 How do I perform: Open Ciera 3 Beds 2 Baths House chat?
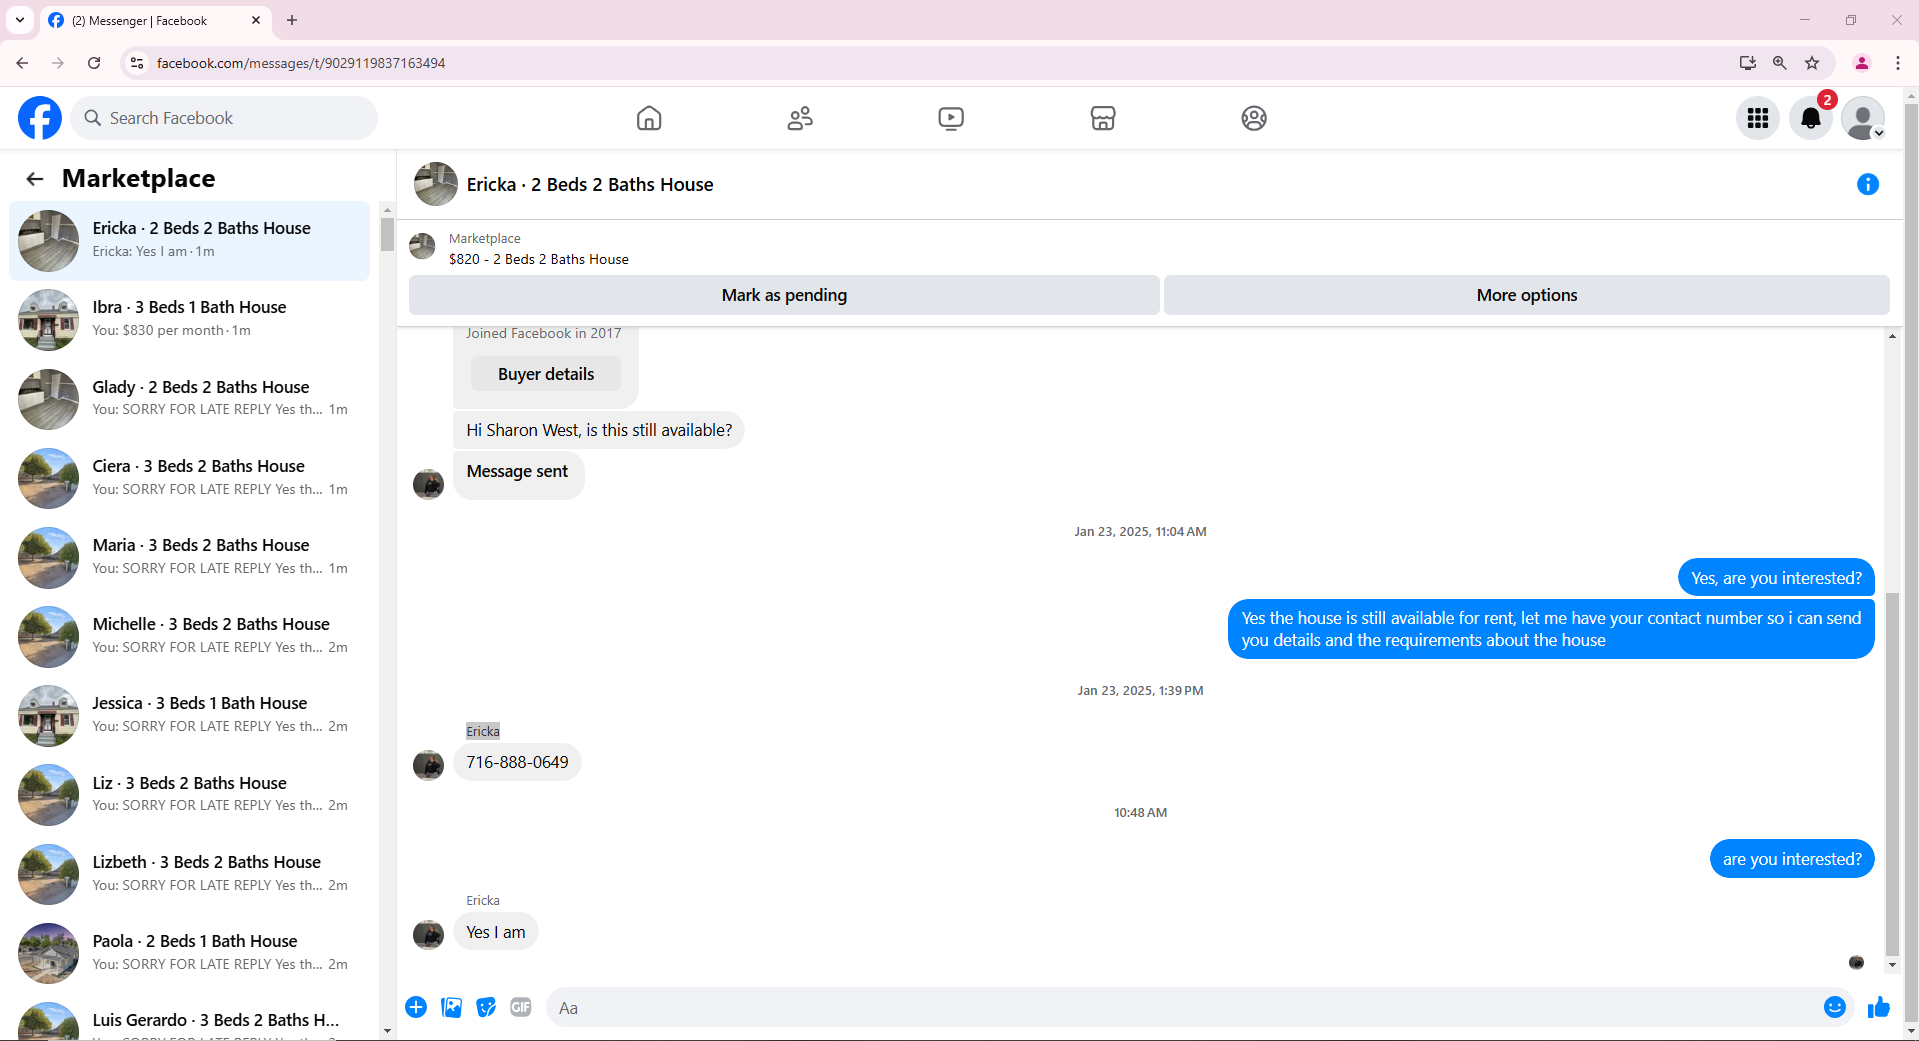click(190, 478)
